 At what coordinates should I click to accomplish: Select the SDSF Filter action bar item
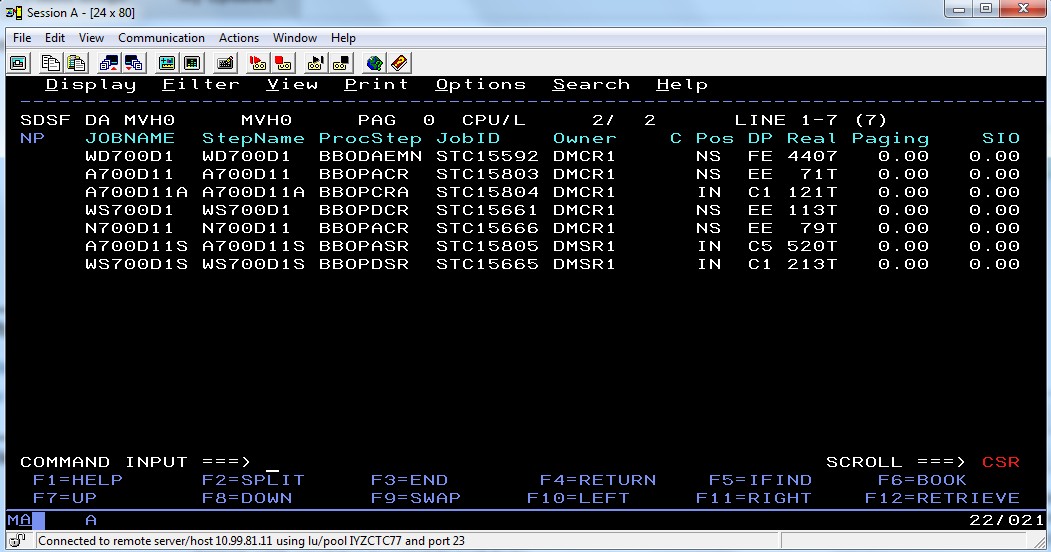tap(201, 84)
